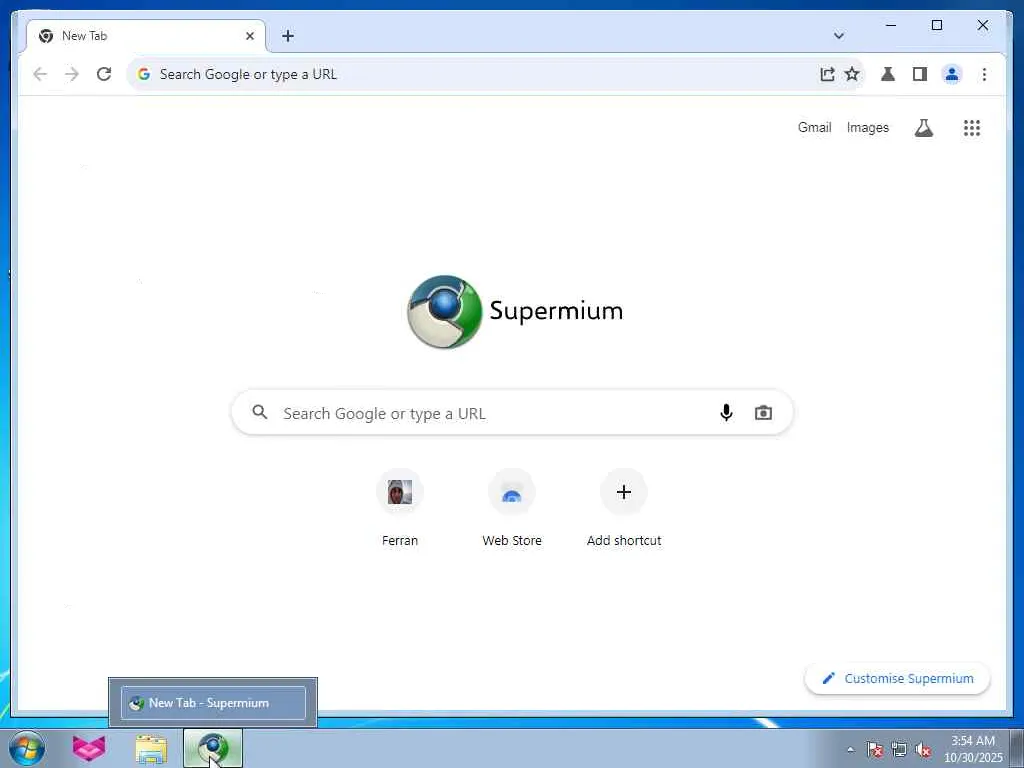The height and width of the screenshot is (768, 1024).
Task: Click the Customise Supermium button
Action: point(898,679)
